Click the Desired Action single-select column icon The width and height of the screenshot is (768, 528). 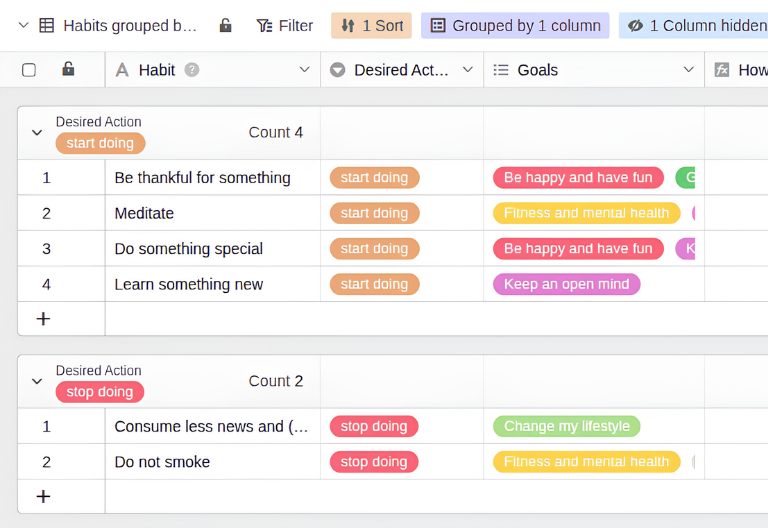[337, 70]
